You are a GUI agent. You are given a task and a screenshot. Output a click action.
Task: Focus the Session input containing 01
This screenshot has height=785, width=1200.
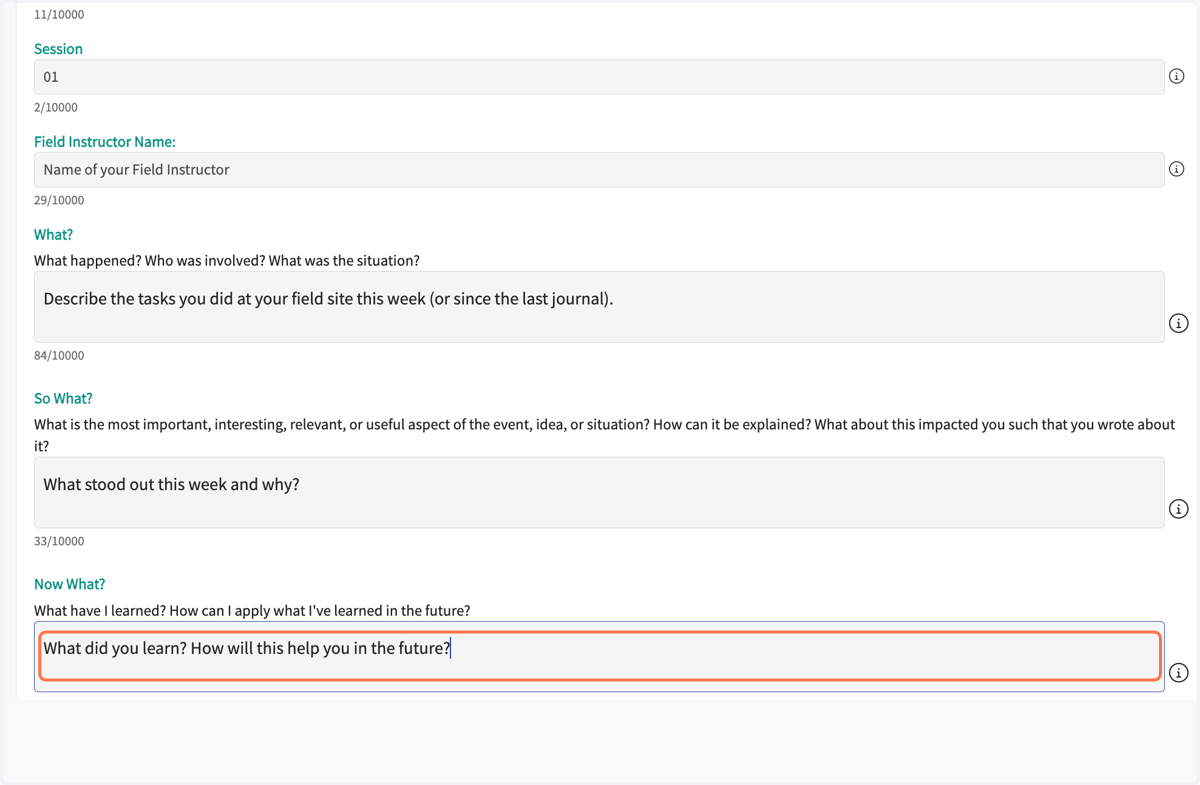599,77
